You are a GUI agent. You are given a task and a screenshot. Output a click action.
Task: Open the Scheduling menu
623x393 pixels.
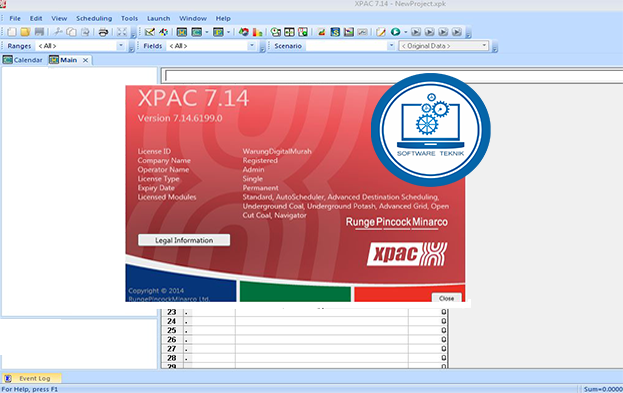94,18
